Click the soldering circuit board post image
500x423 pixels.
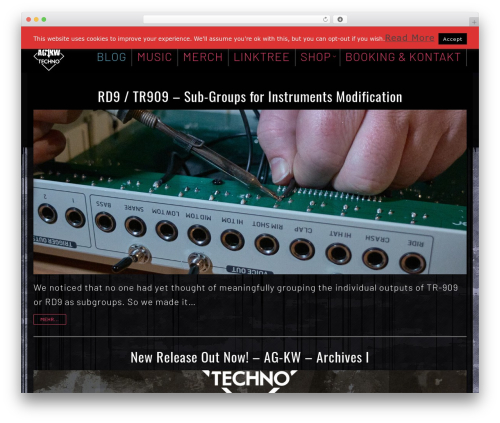pos(250,192)
